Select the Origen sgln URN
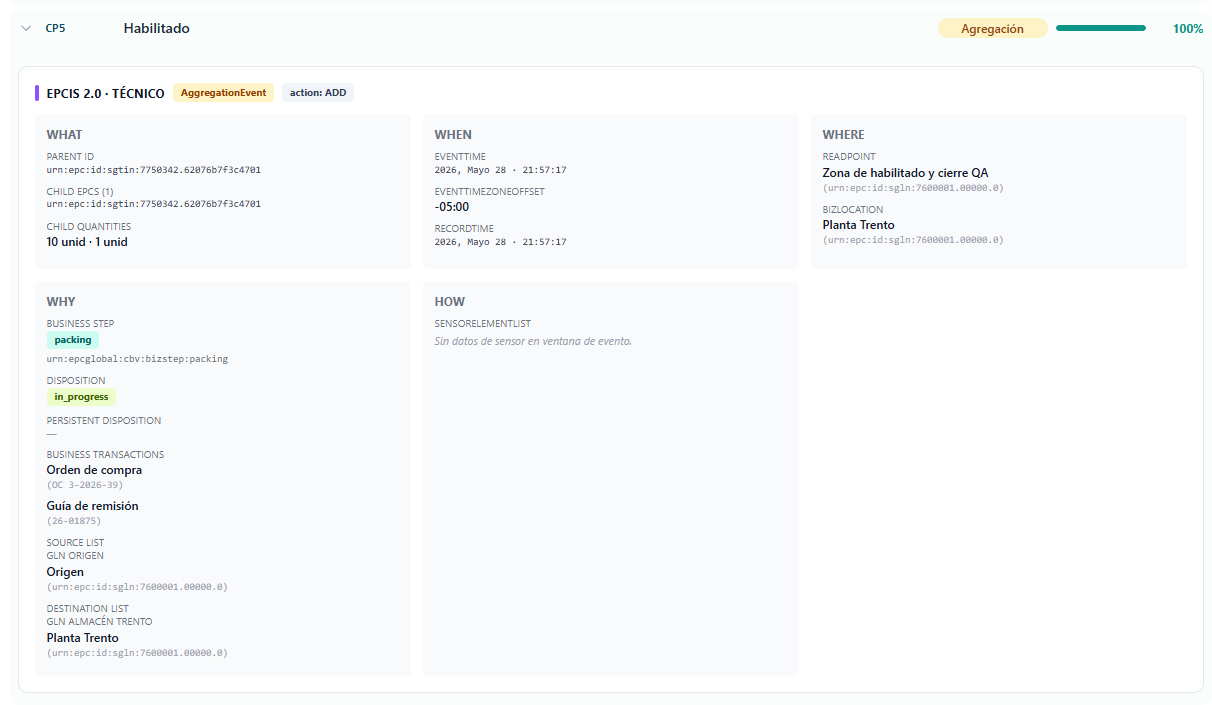The image size is (1212, 705). (137, 587)
